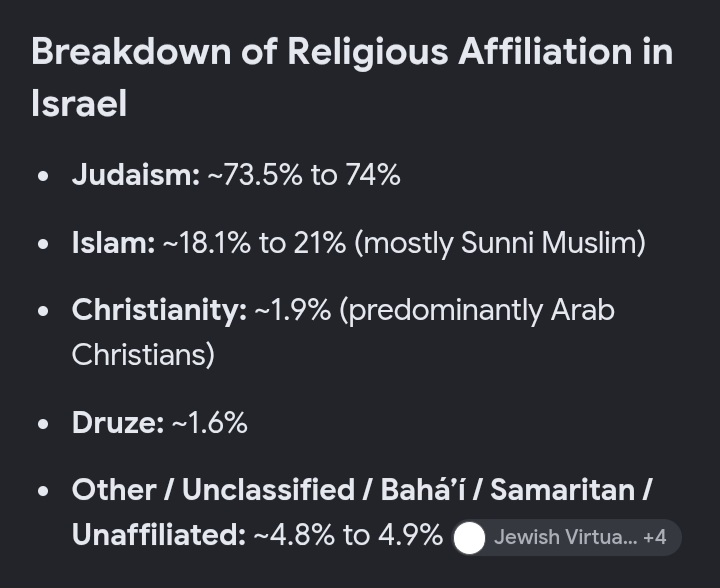
Task: Select the bold Unaffiliated: label
Action: pyautogui.click(x=159, y=535)
